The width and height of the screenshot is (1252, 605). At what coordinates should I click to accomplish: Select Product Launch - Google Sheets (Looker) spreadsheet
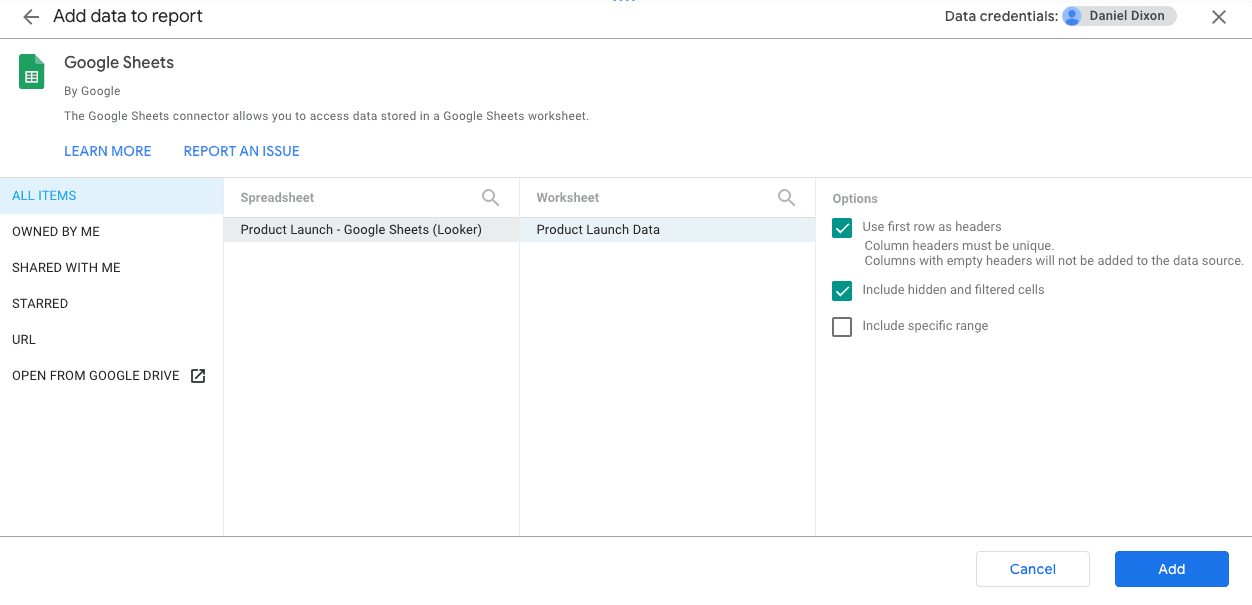(x=371, y=230)
